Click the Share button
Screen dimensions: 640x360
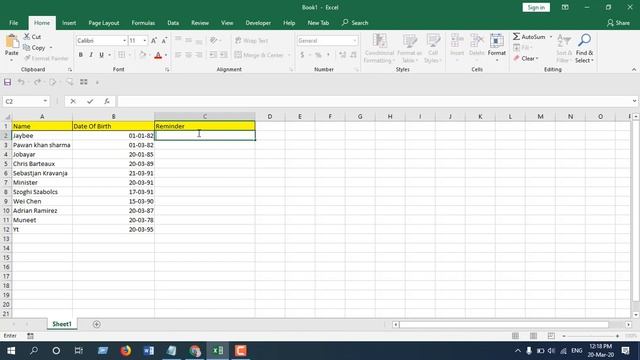[x=618, y=23]
